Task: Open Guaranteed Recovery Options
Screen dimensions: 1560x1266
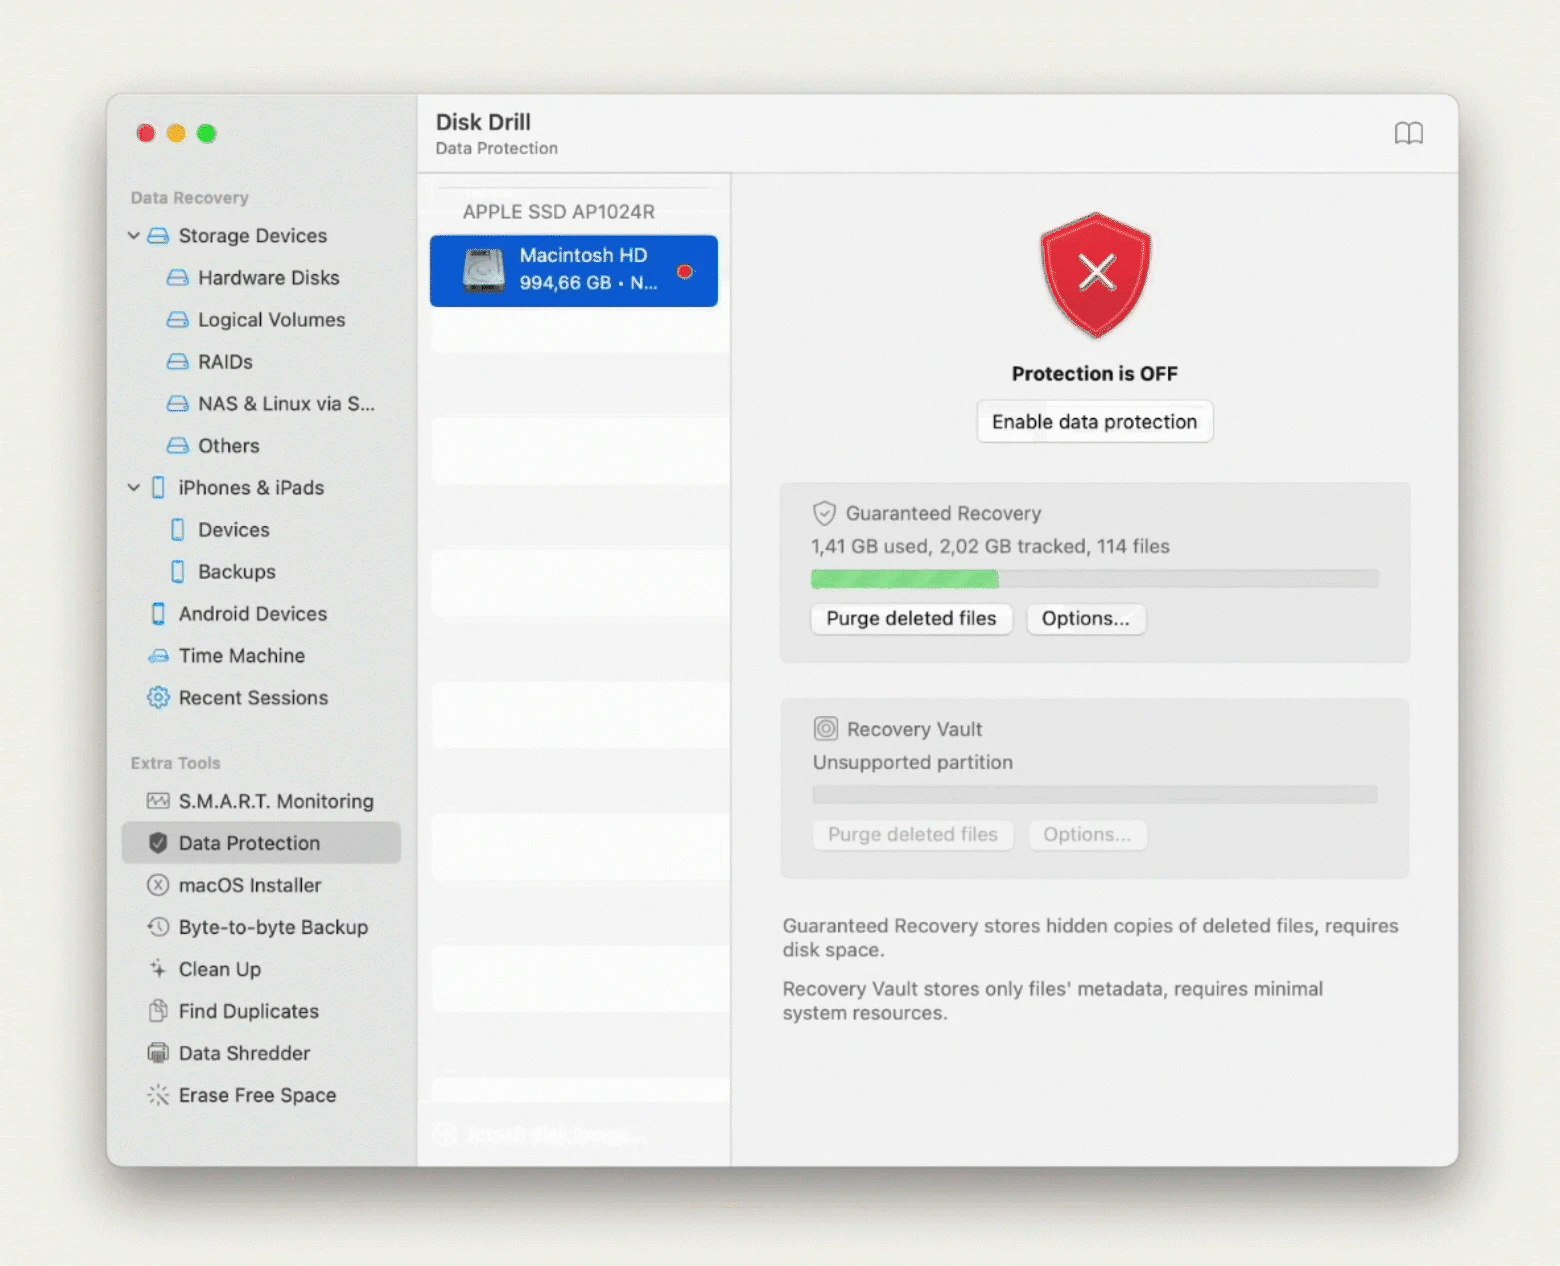Action: 1086,619
